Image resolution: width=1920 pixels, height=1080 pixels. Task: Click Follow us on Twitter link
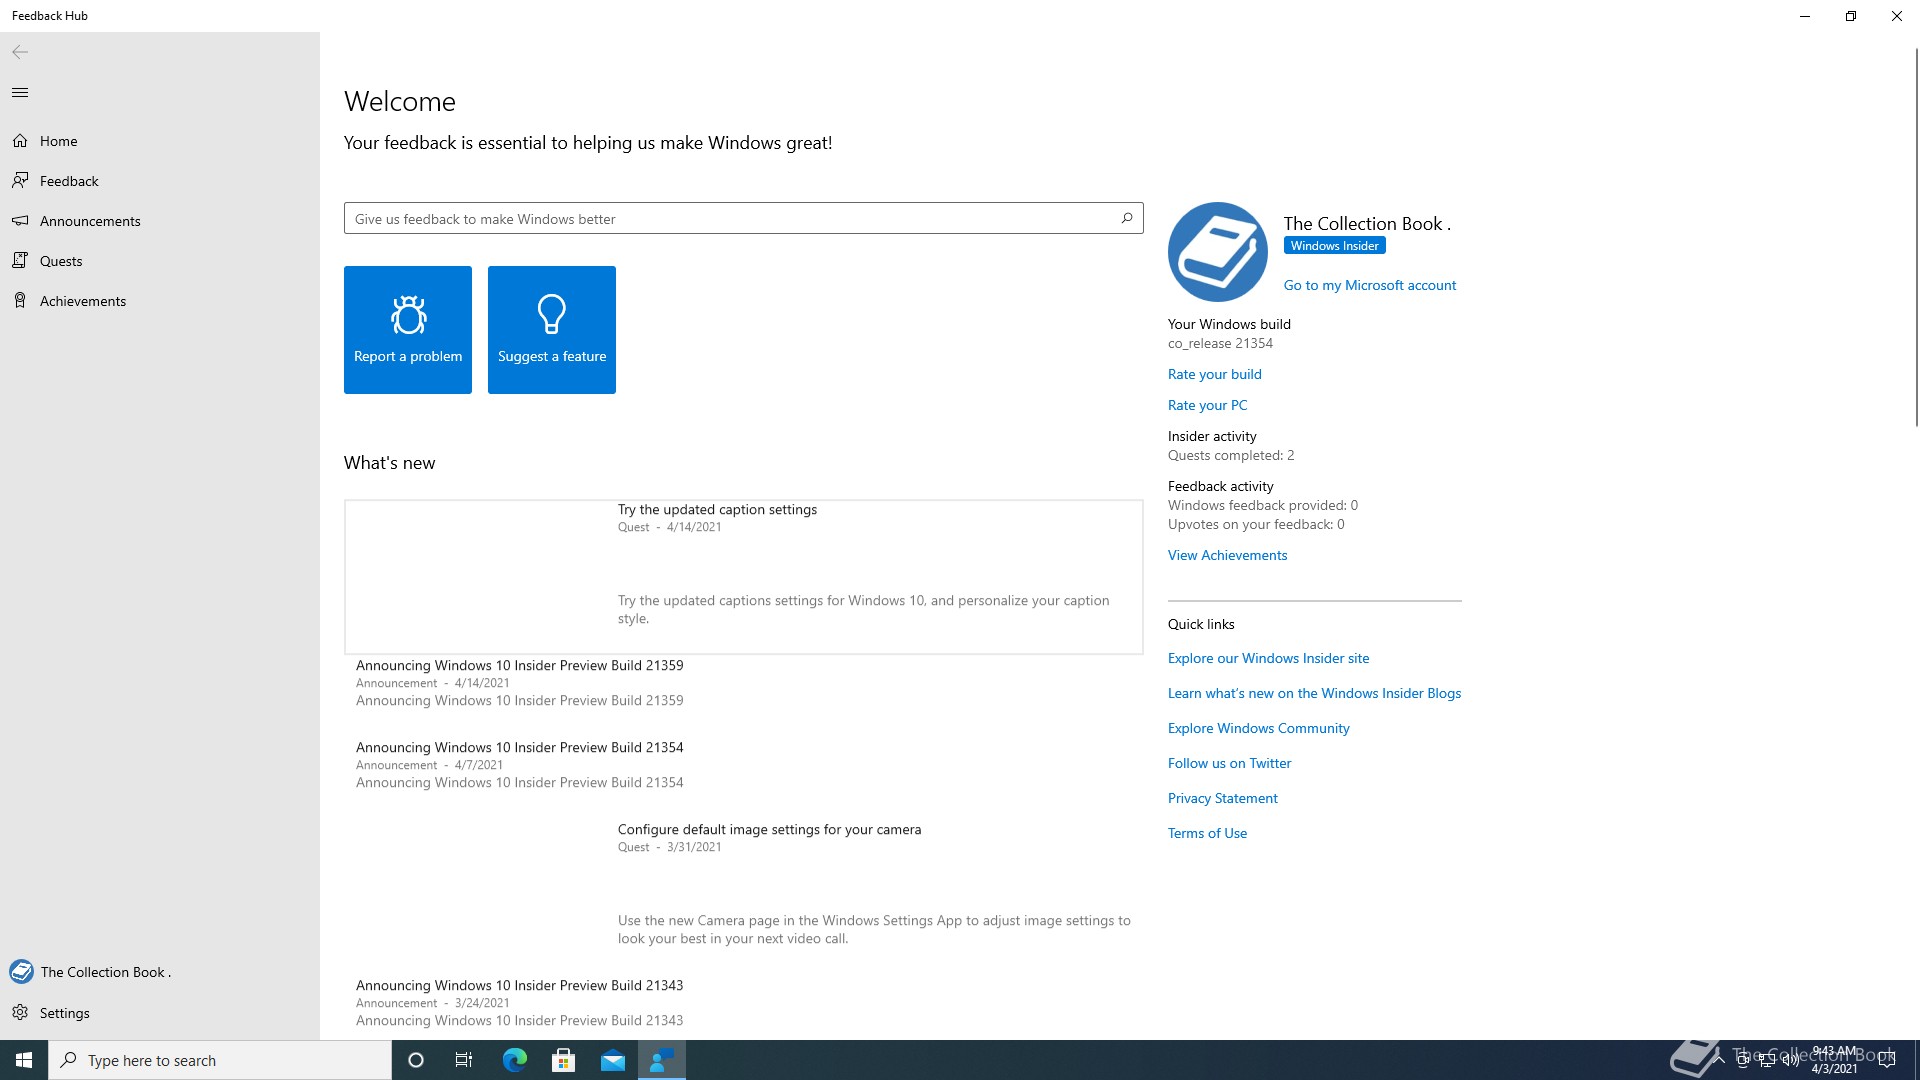point(1230,763)
